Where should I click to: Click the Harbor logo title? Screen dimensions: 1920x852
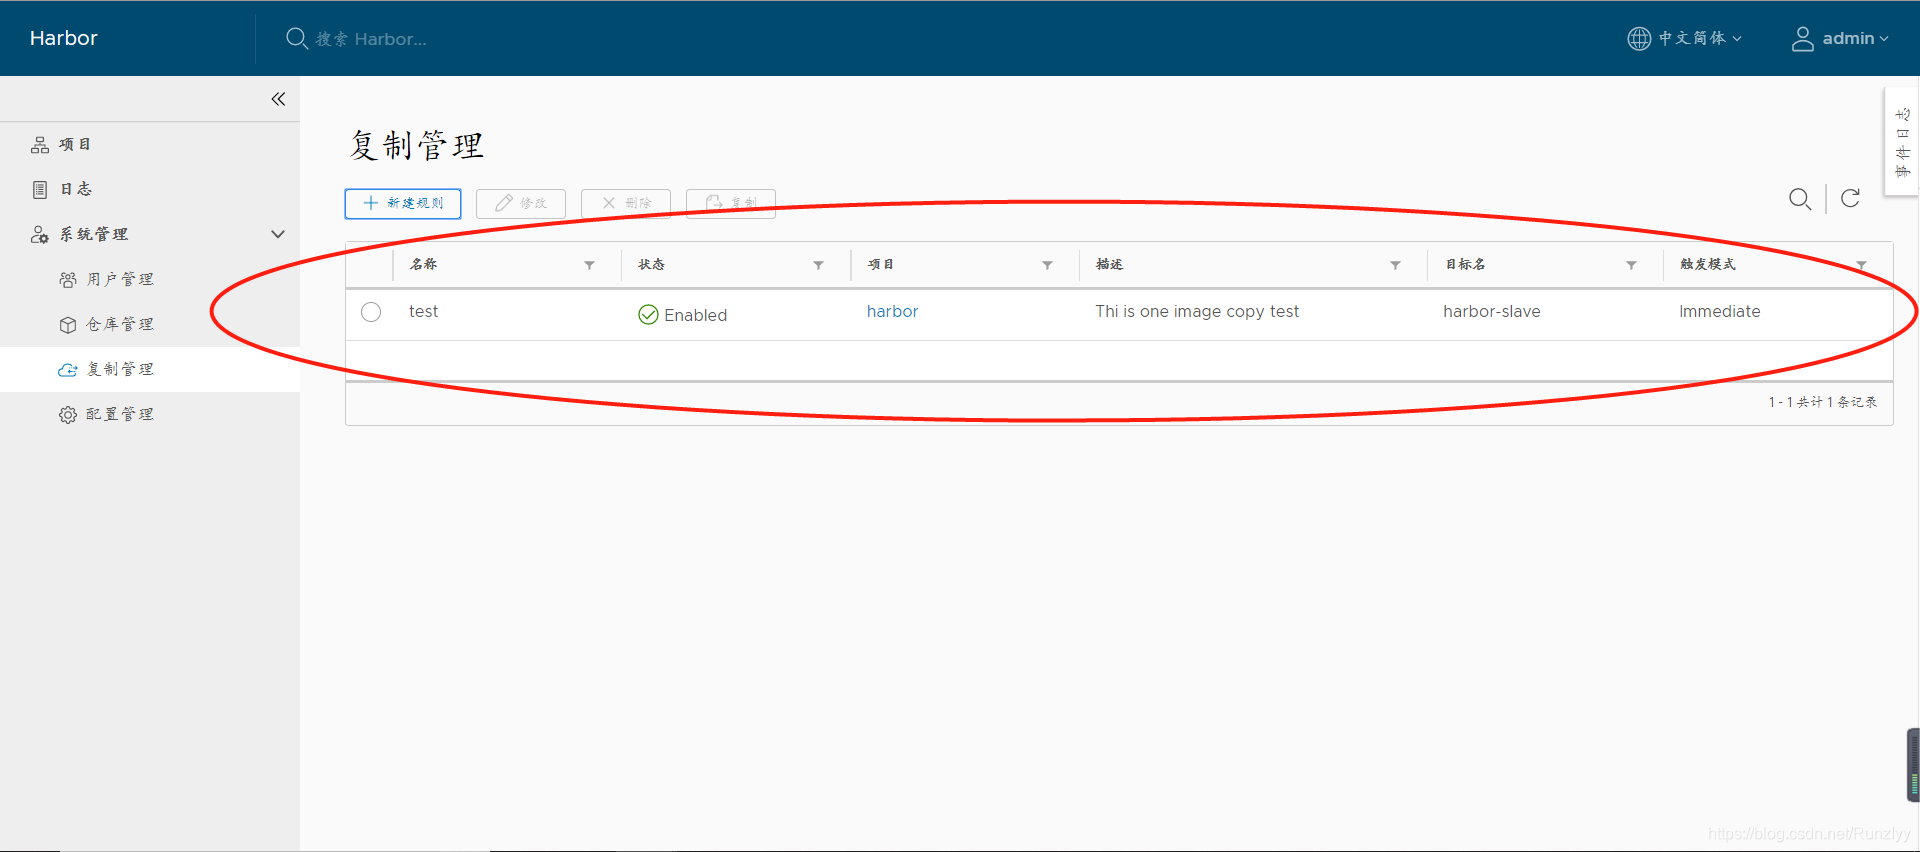[64, 38]
